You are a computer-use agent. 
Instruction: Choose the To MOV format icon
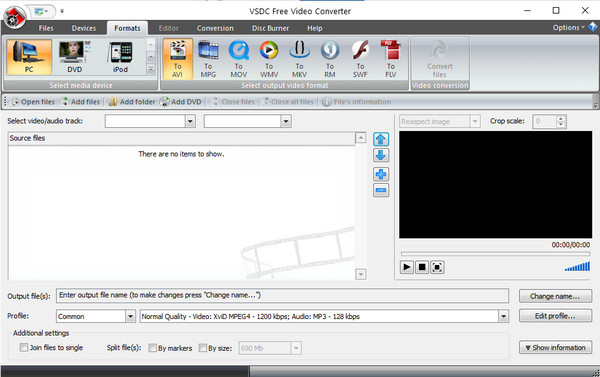238,59
